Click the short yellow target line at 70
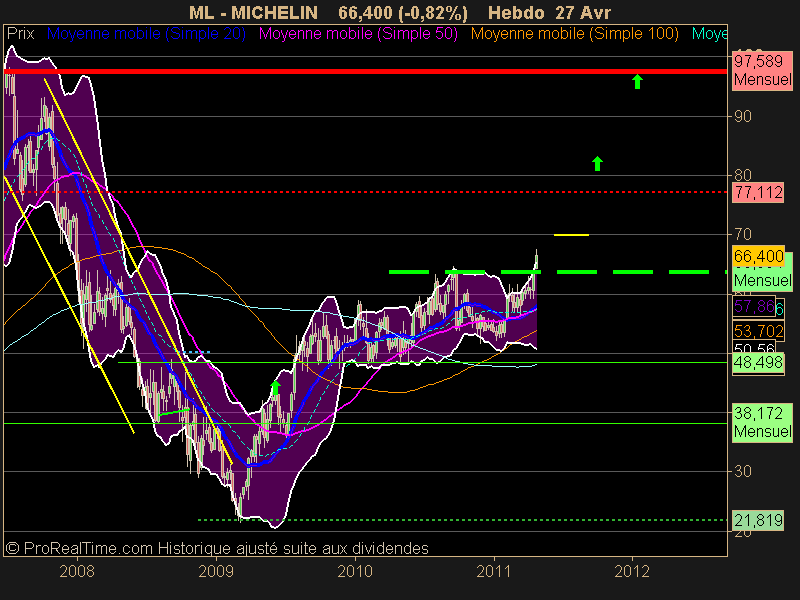 [x=571, y=235]
